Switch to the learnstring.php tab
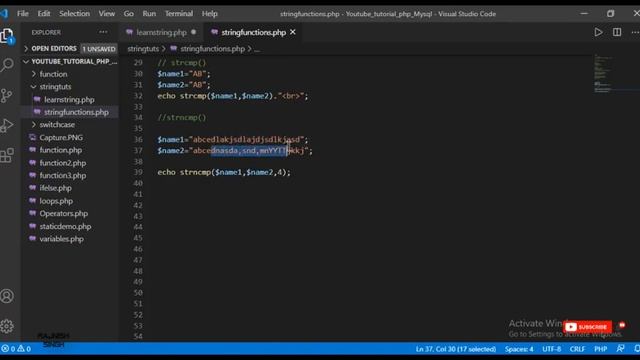This screenshot has width=640, height=360. coord(161,32)
